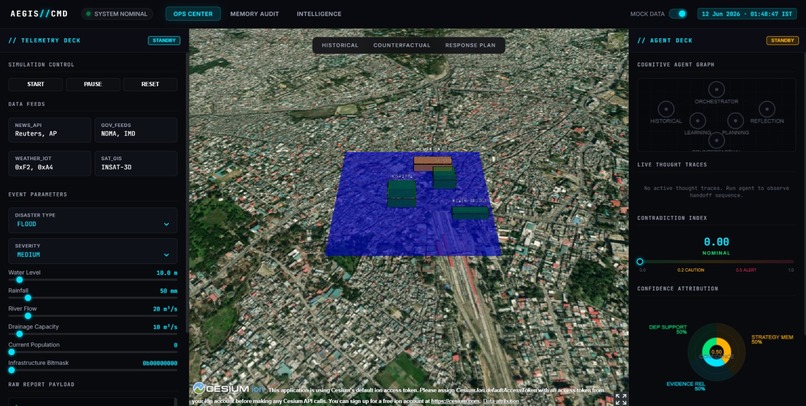Click the Medium severity dropdown chevron
The width and height of the screenshot is (806, 406).
tap(166, 255)
